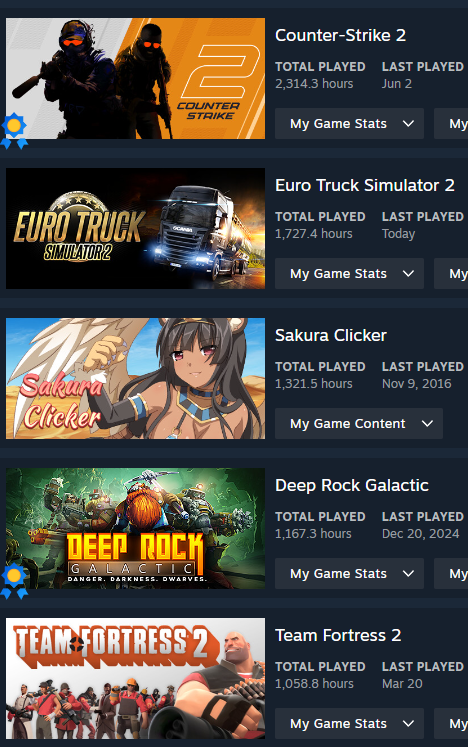Expand Euro Truck Simulator 2 My Game Stats

tap(349, 274)
